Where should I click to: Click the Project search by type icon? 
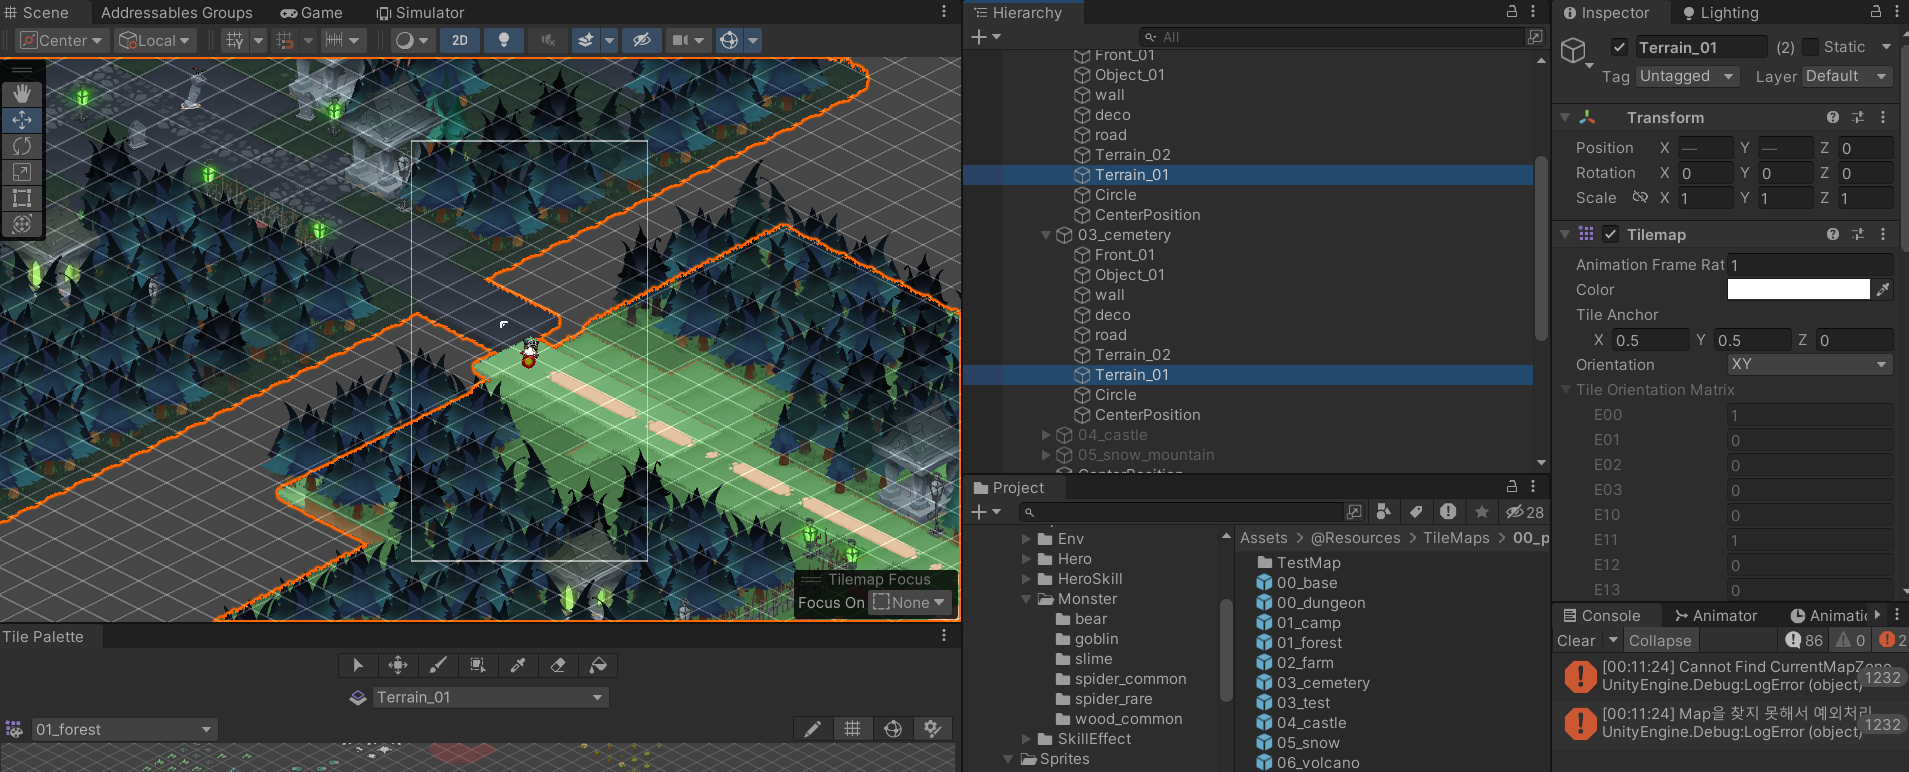coord(1384,512)
